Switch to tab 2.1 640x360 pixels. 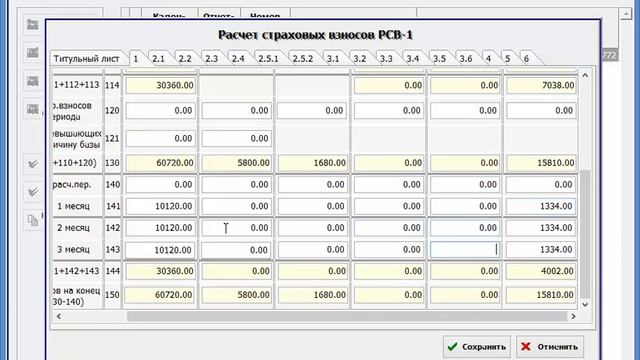[x=158, y=59]
